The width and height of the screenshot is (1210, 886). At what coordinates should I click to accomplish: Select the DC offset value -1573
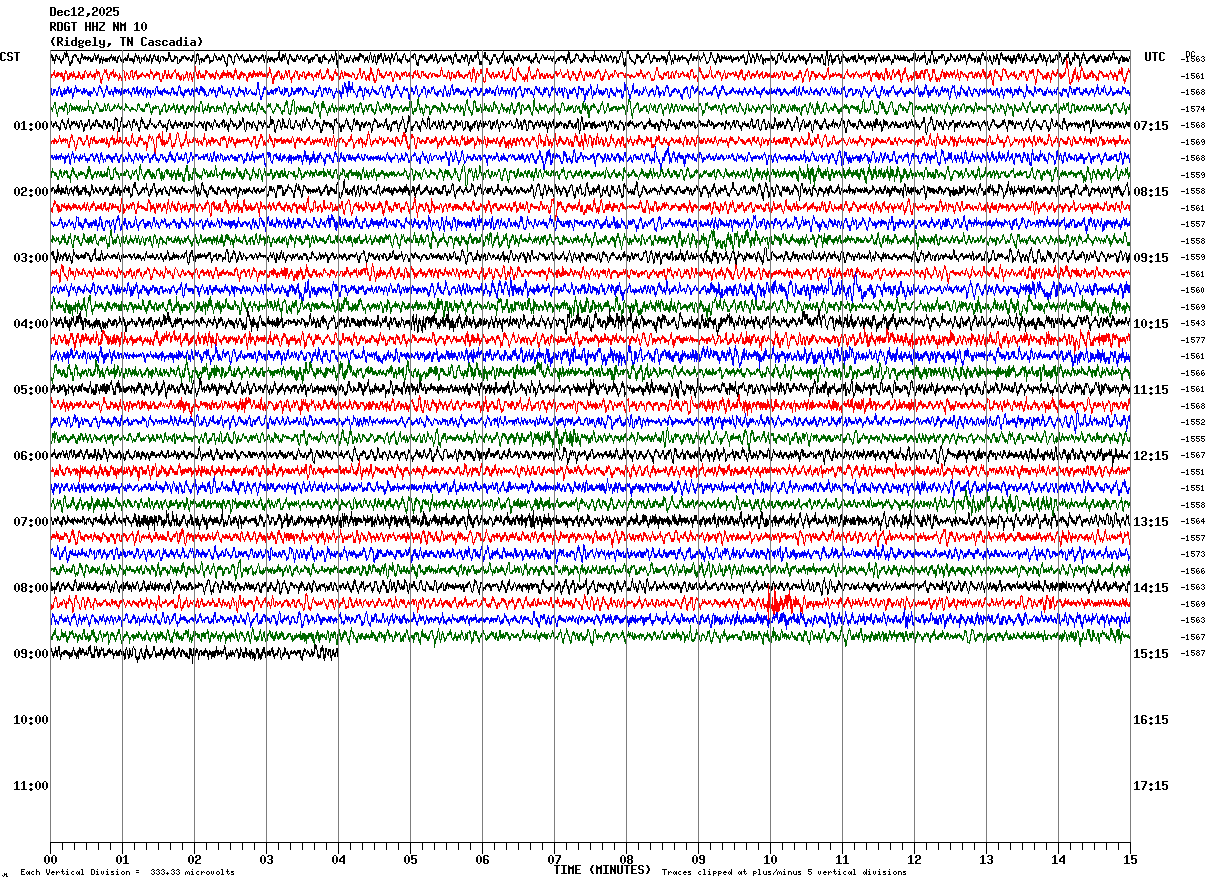click(1193, 554)
